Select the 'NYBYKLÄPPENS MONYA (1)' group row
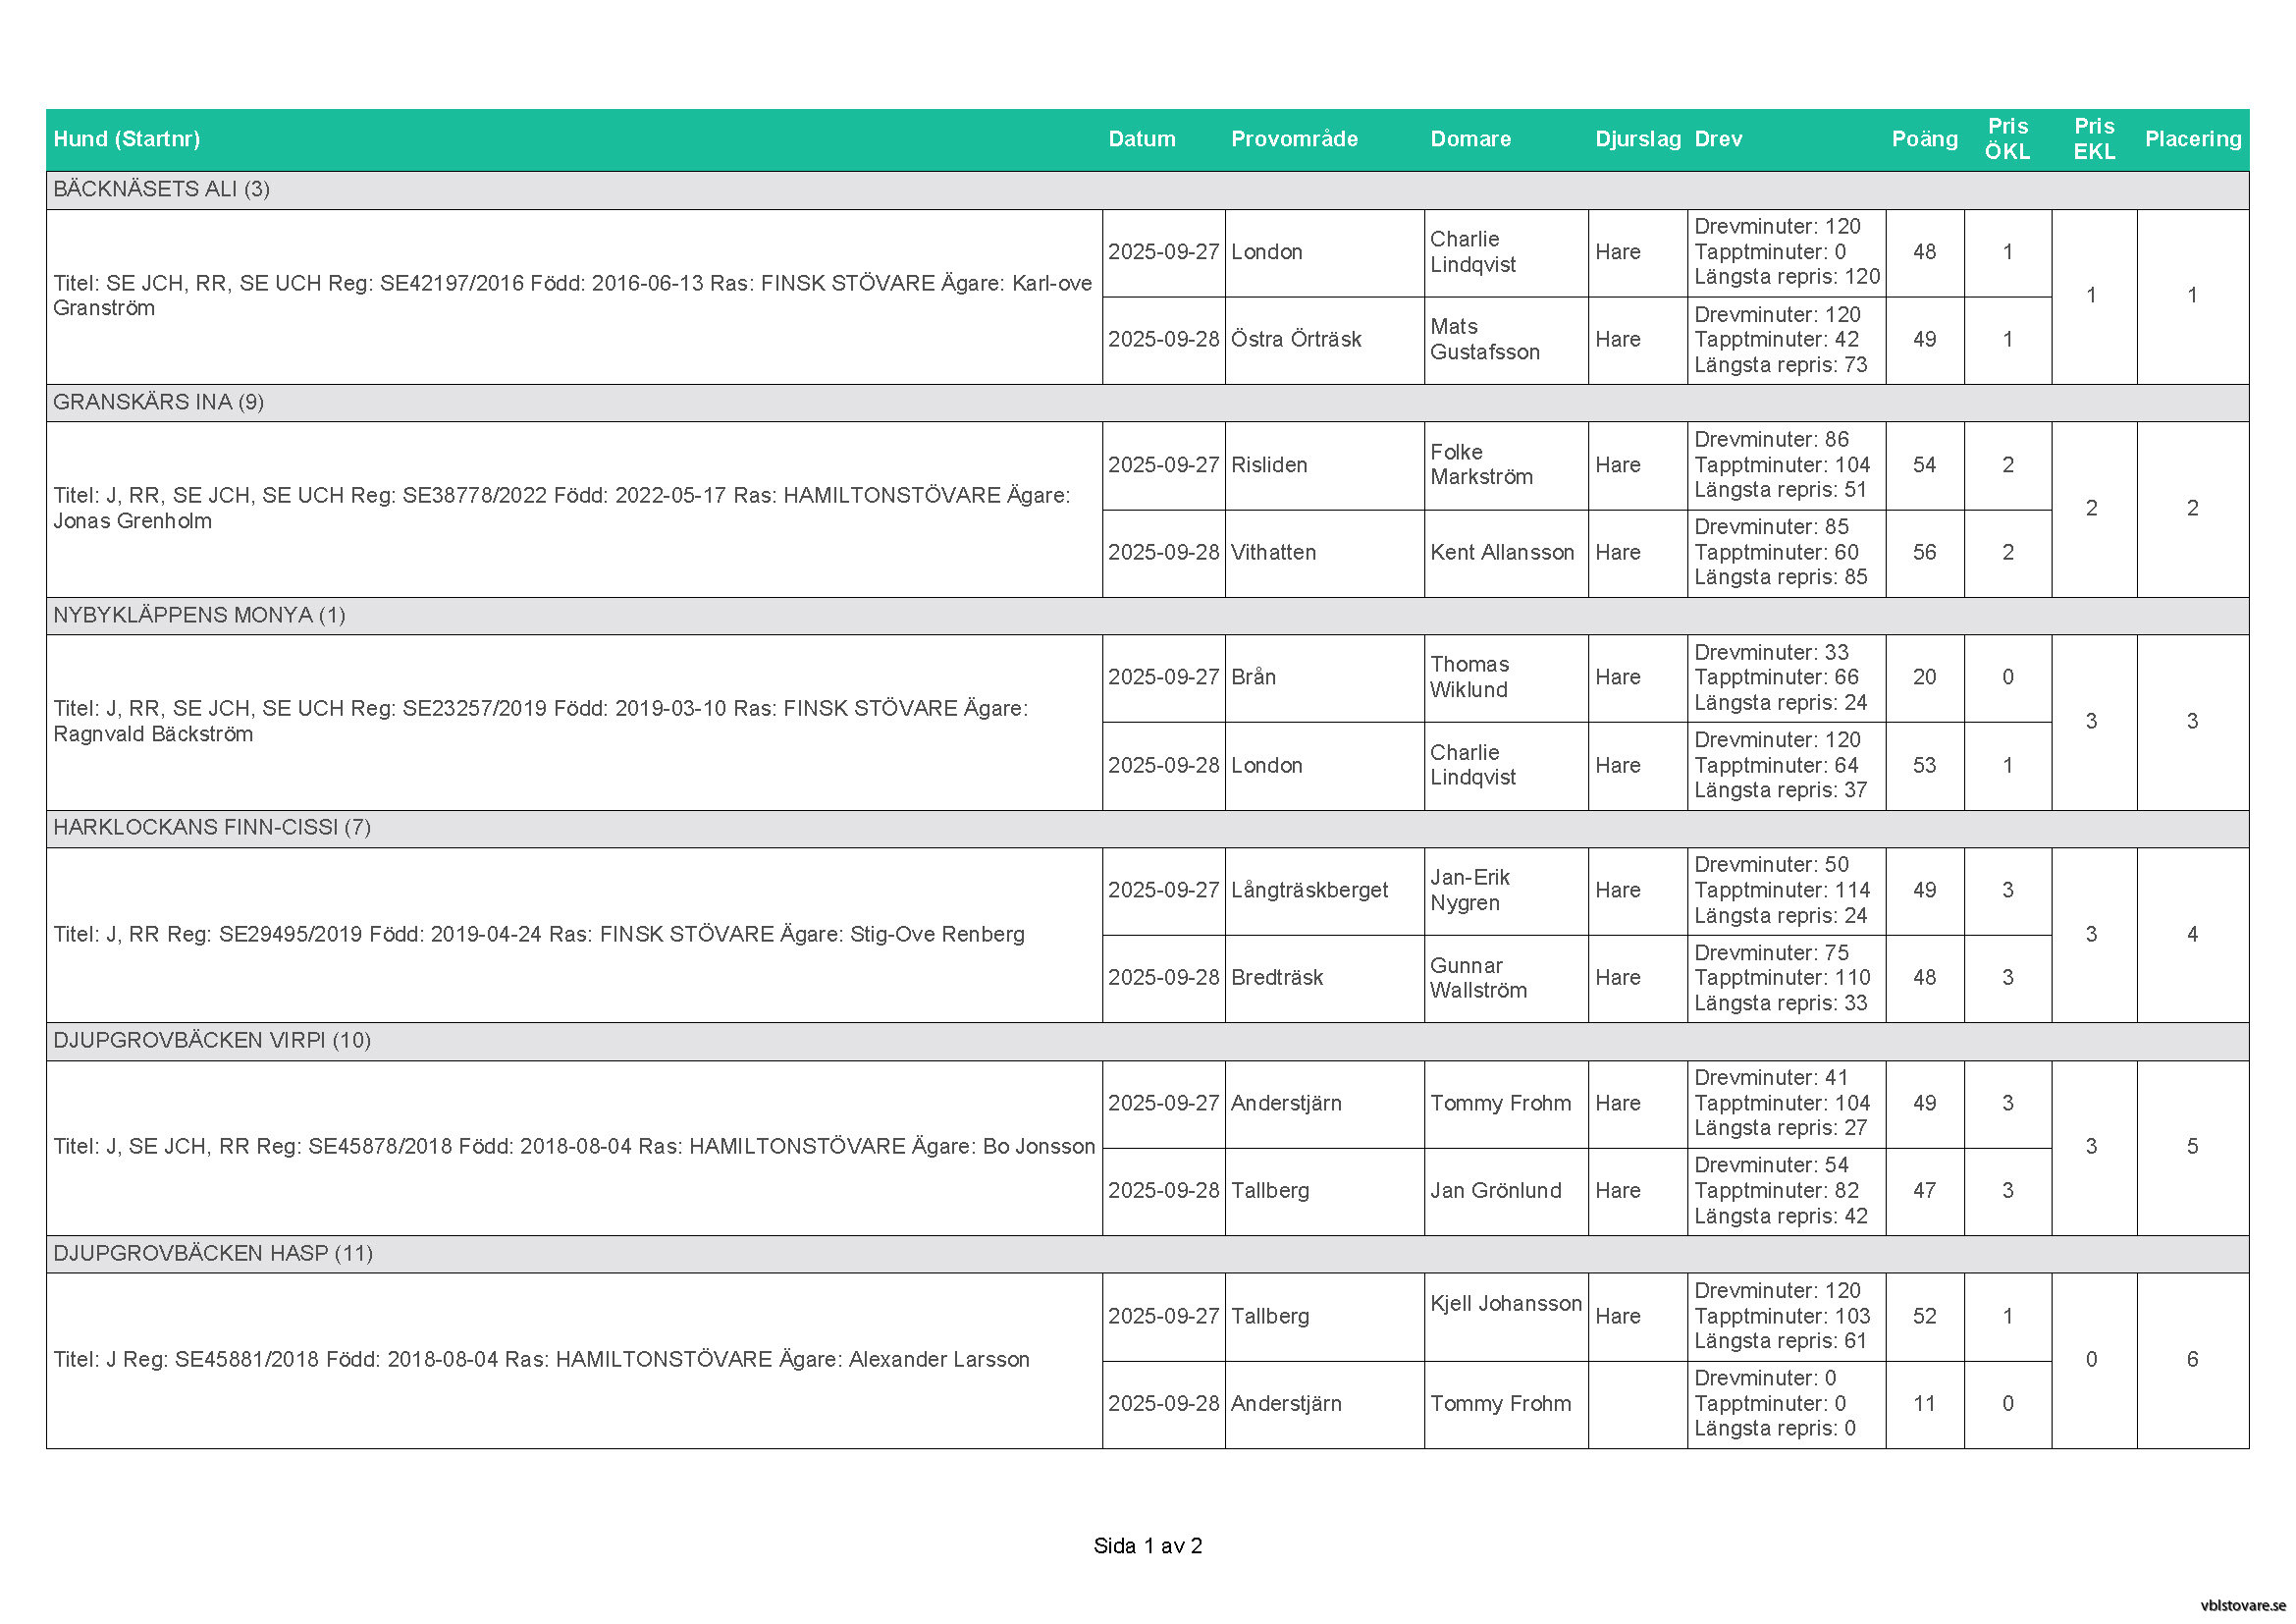 pyautogui.click(x=1147, y=616)
